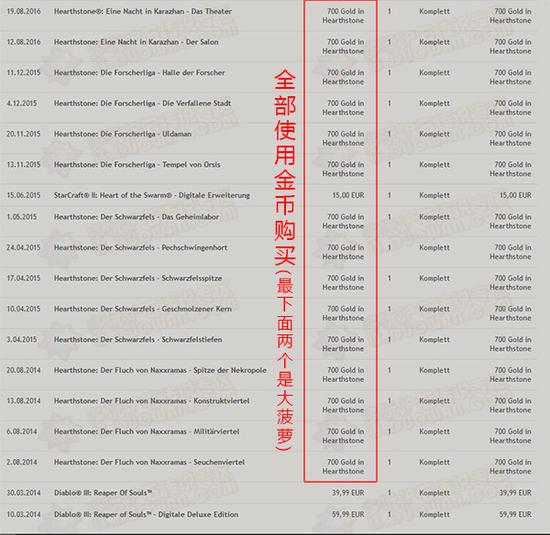This screenshot has width=550, height=535.
Task: Click '700 Gold in Hearthstone' price for Das Theater
Action: (343, 16)
